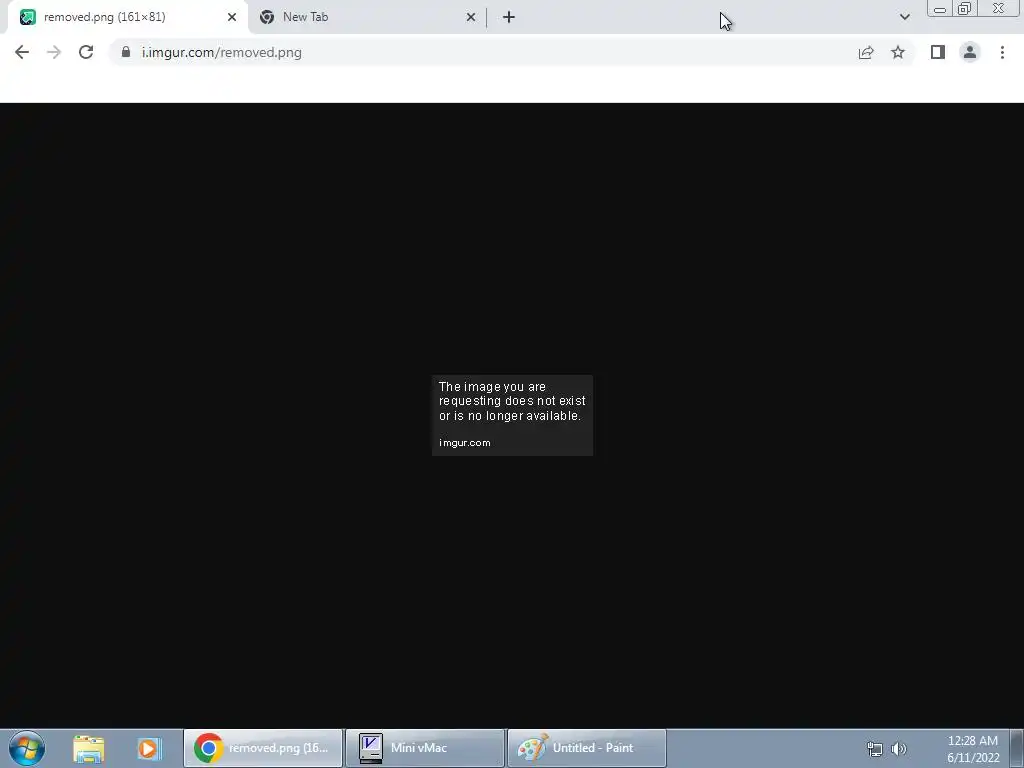Click the Show desktop strip

pyautogui.click(x=1016, y=748)
